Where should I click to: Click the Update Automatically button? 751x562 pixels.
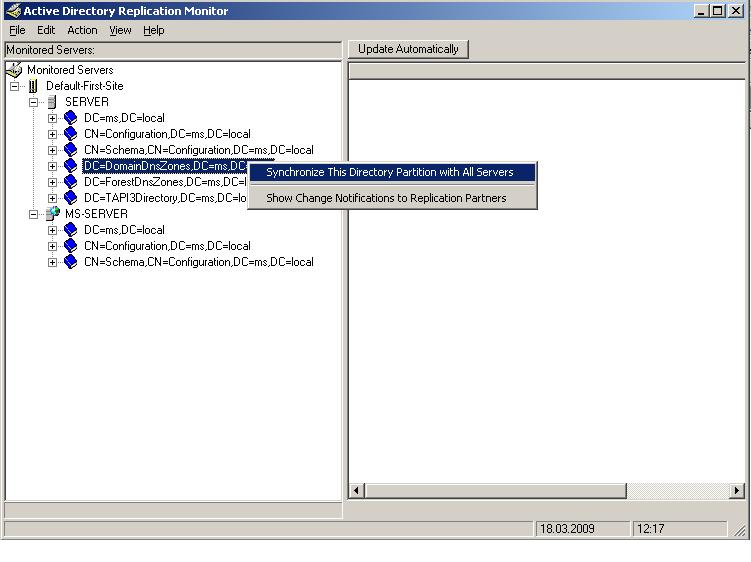coord(408,49)
